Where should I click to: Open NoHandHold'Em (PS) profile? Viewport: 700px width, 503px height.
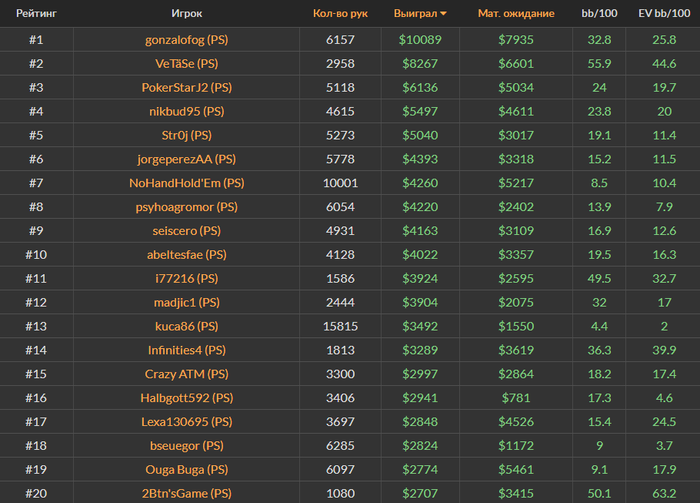(x=187, y=183)
